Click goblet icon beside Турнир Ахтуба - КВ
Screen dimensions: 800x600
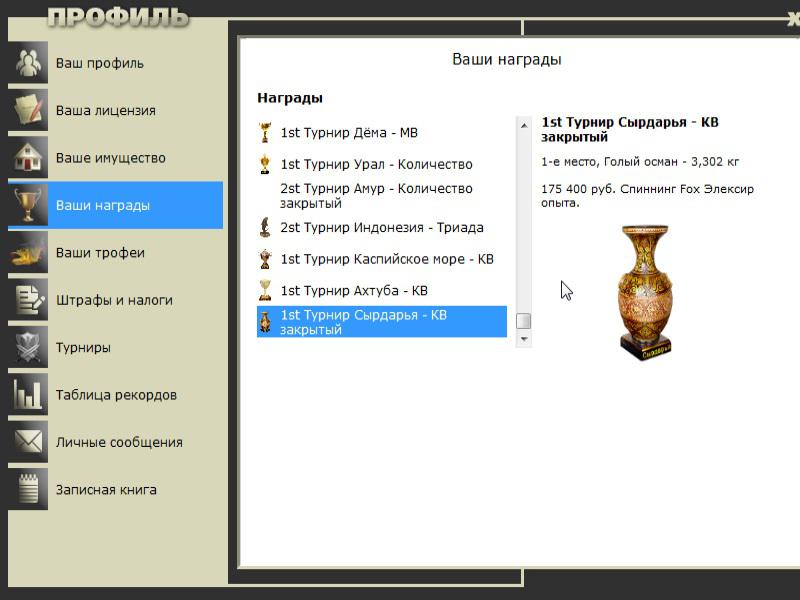pos(265,291)
